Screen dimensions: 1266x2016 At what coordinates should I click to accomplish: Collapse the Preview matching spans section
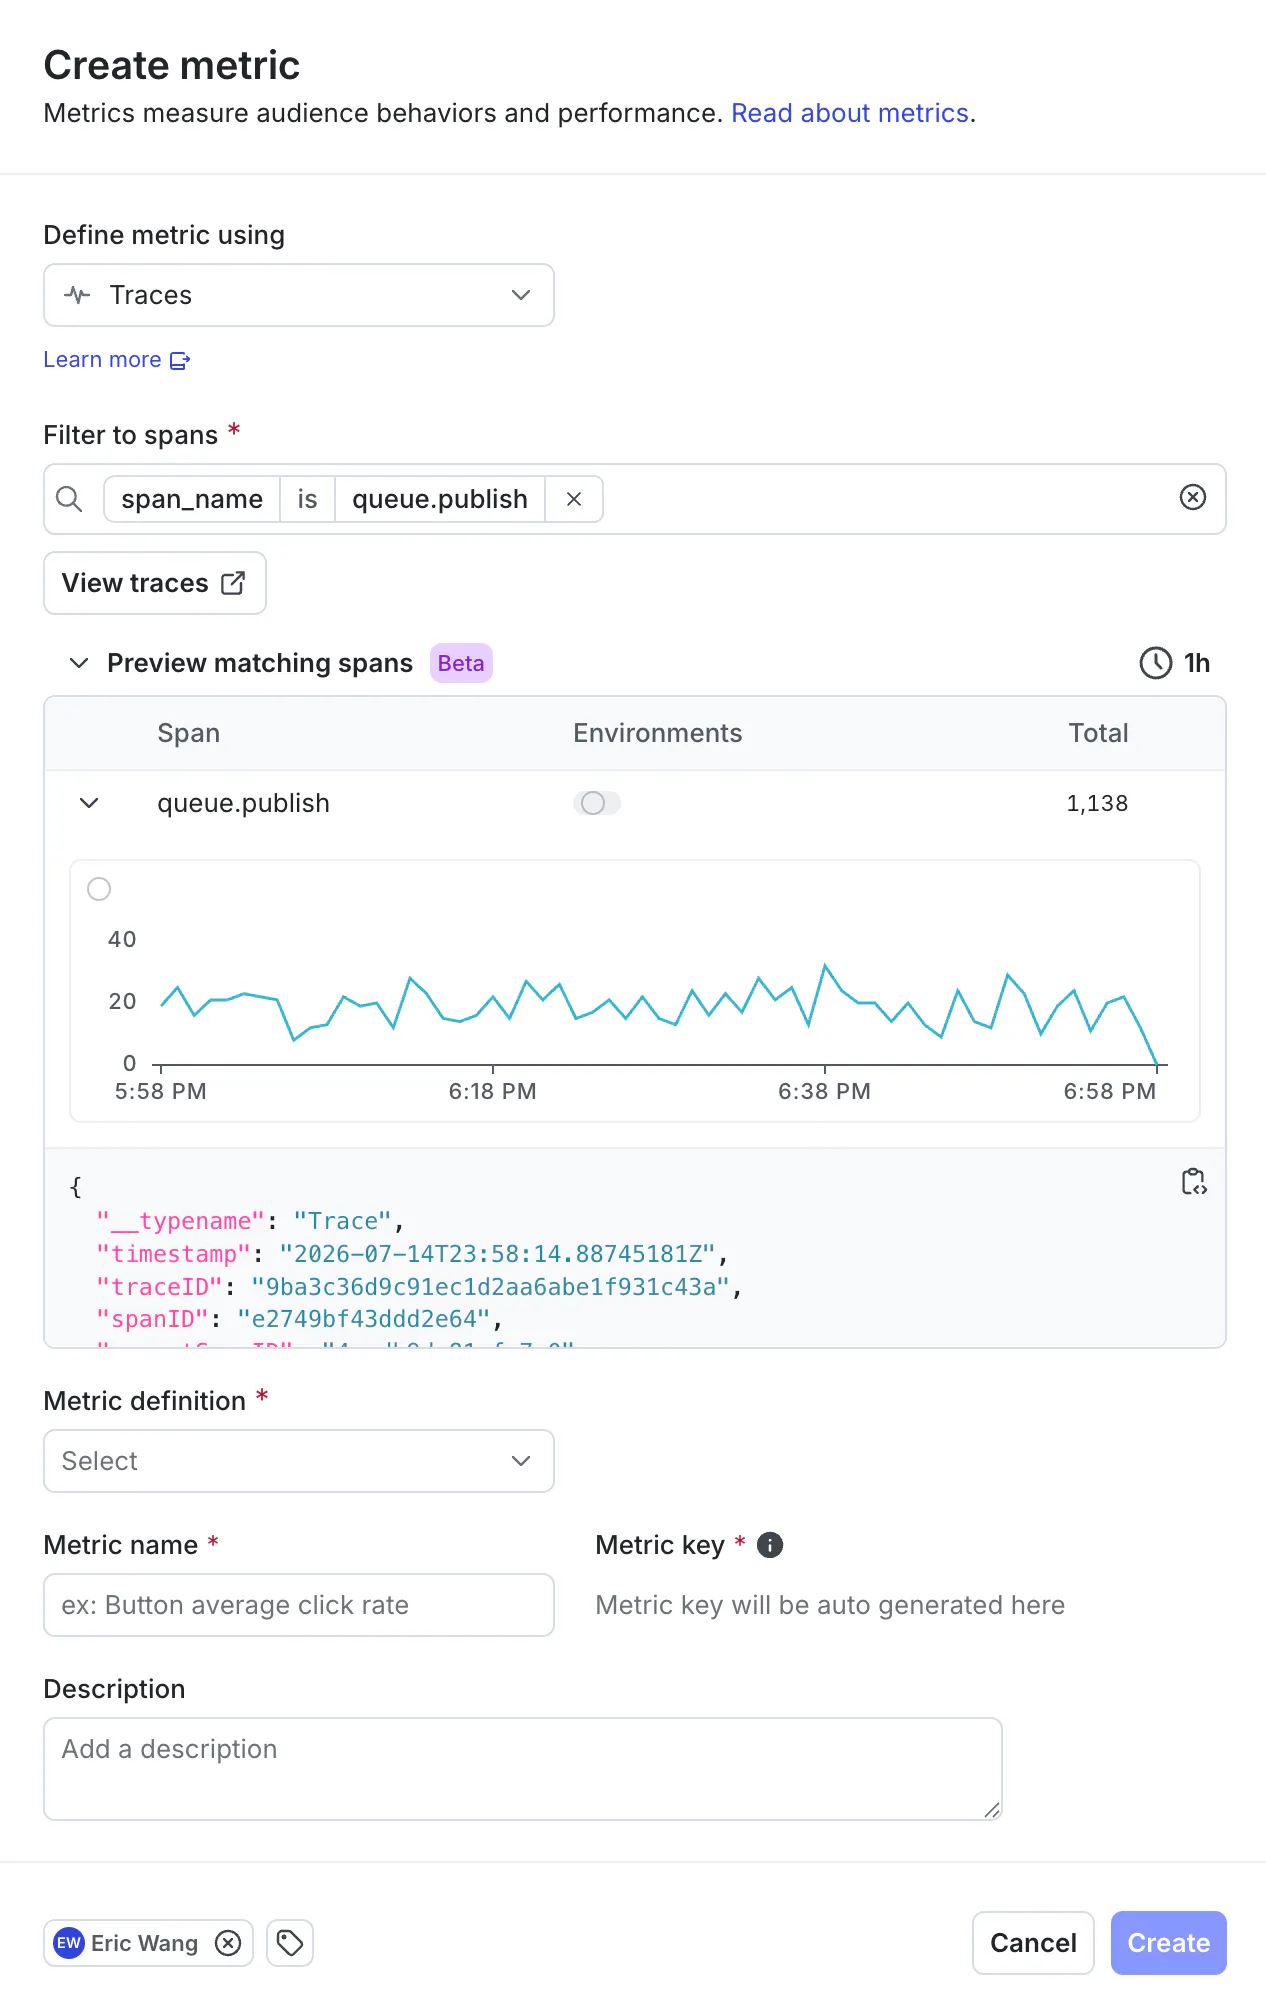click(79, 663)
